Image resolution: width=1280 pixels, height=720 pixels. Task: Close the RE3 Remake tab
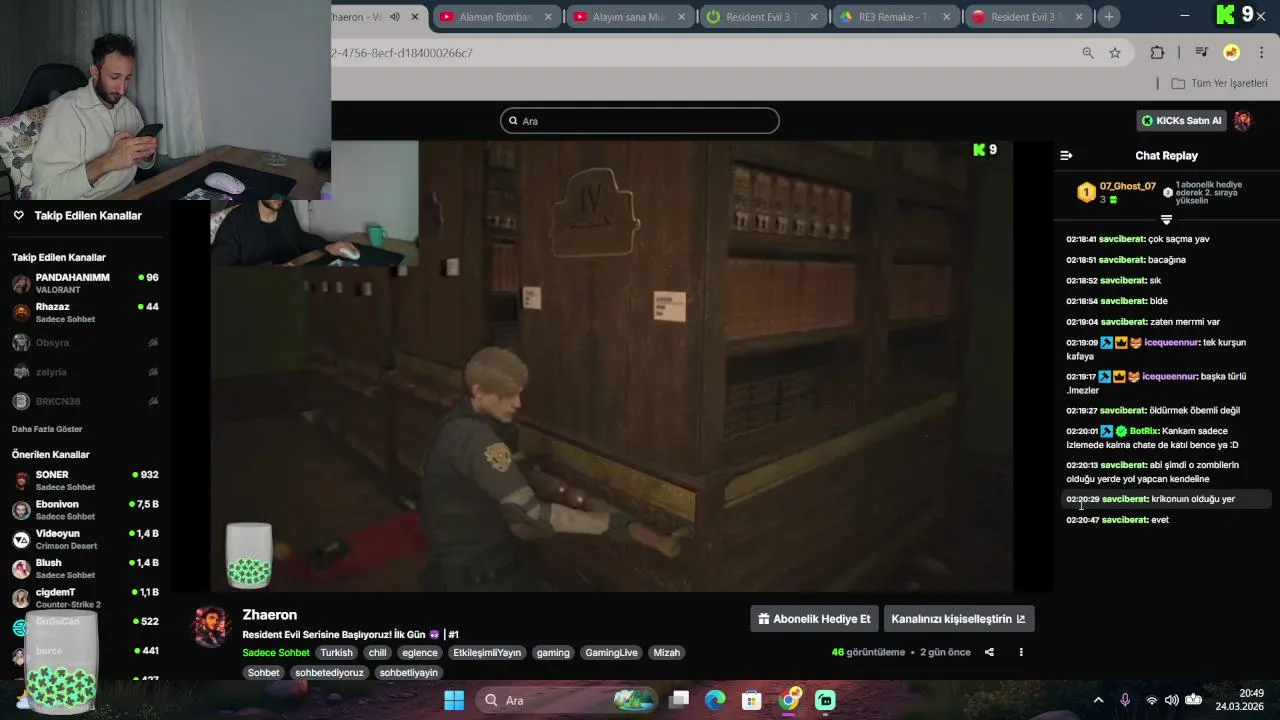947,17
